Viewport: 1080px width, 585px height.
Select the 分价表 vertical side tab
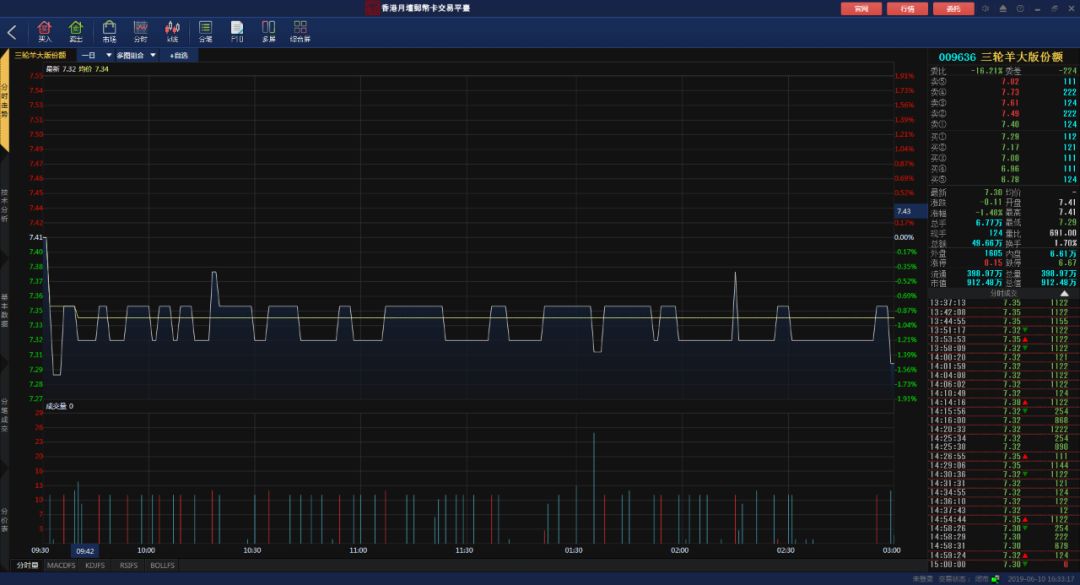[x=4, y=521]
